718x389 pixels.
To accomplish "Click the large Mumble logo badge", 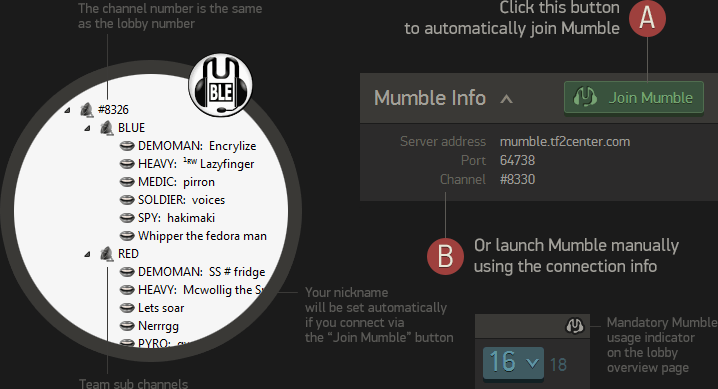I will (x=220, y=85).
